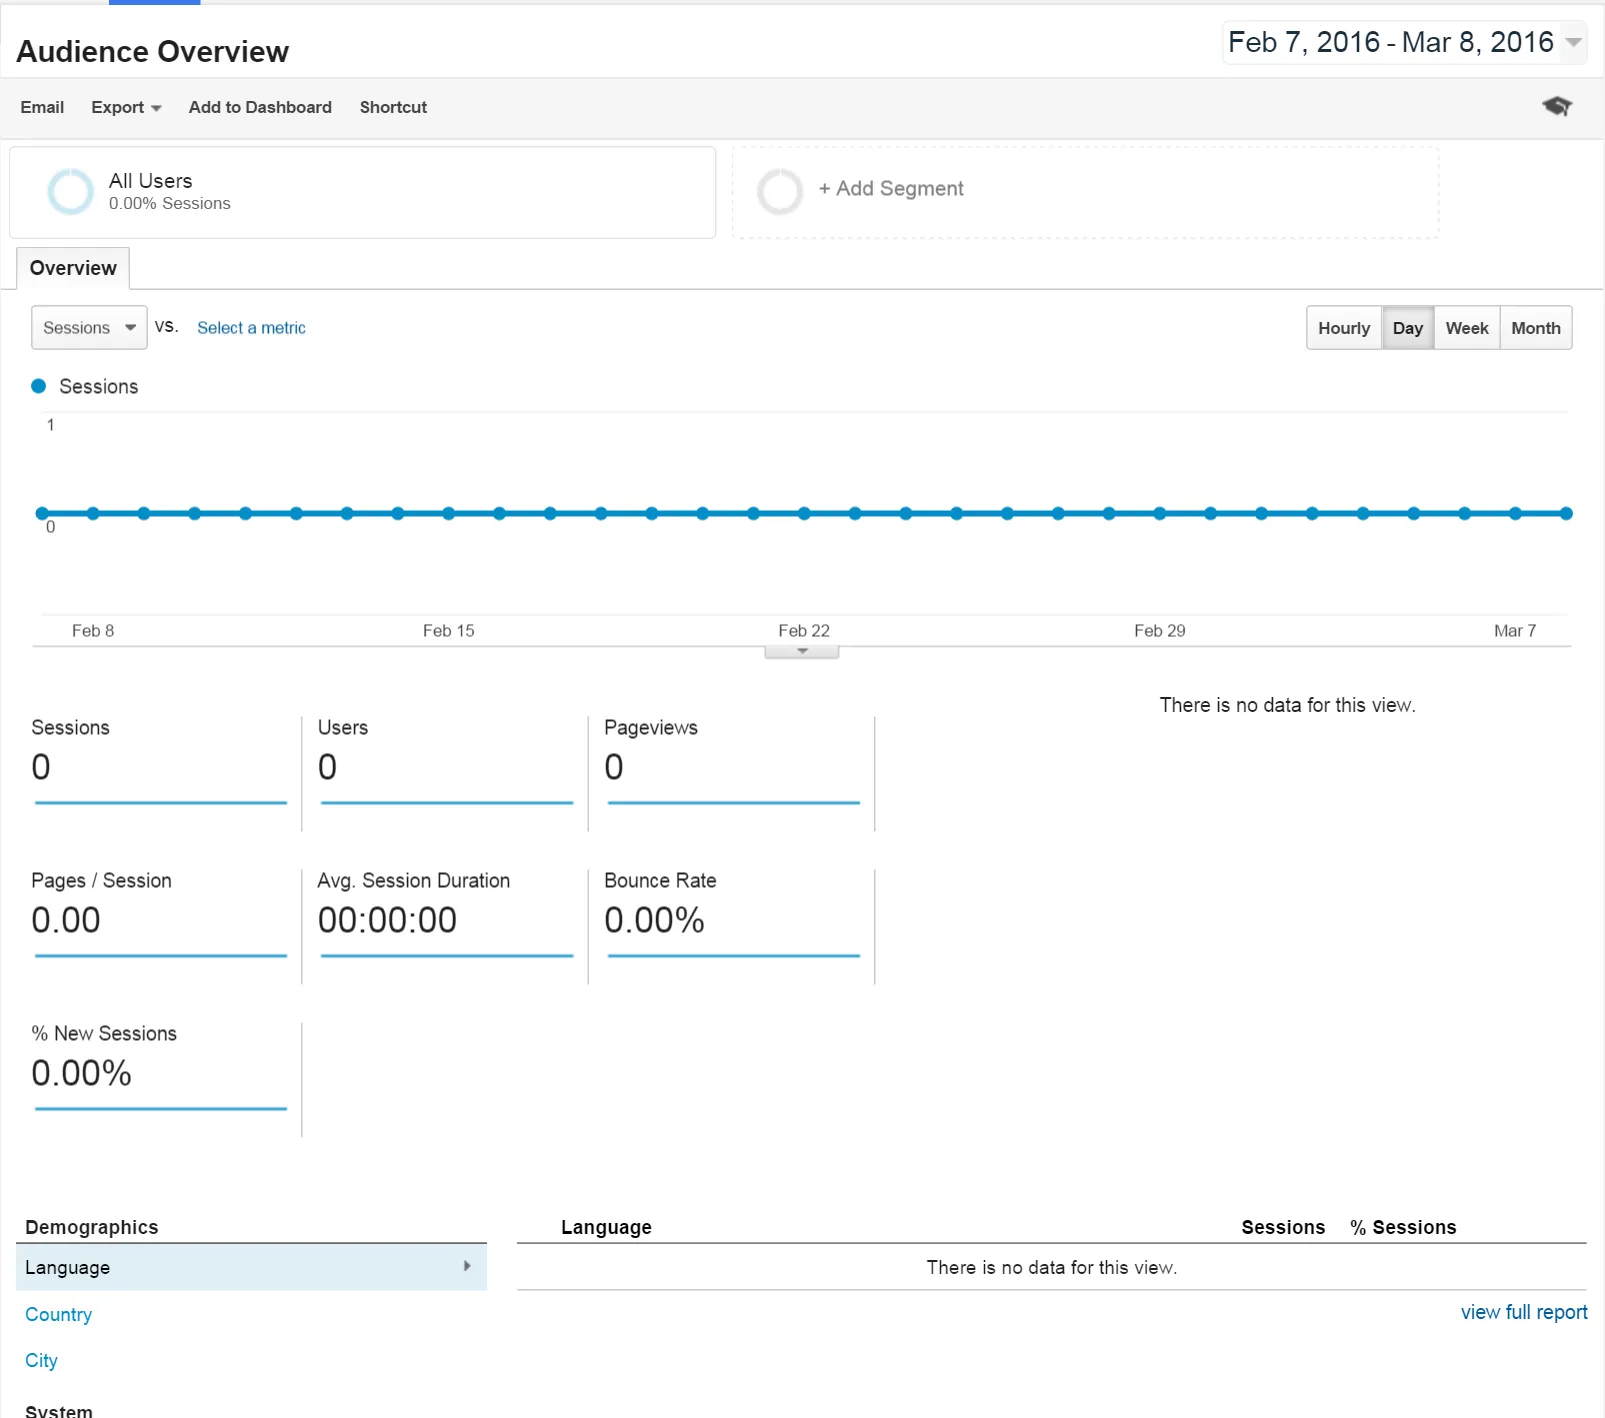Click Add to Dashboard

pos(260,107)
